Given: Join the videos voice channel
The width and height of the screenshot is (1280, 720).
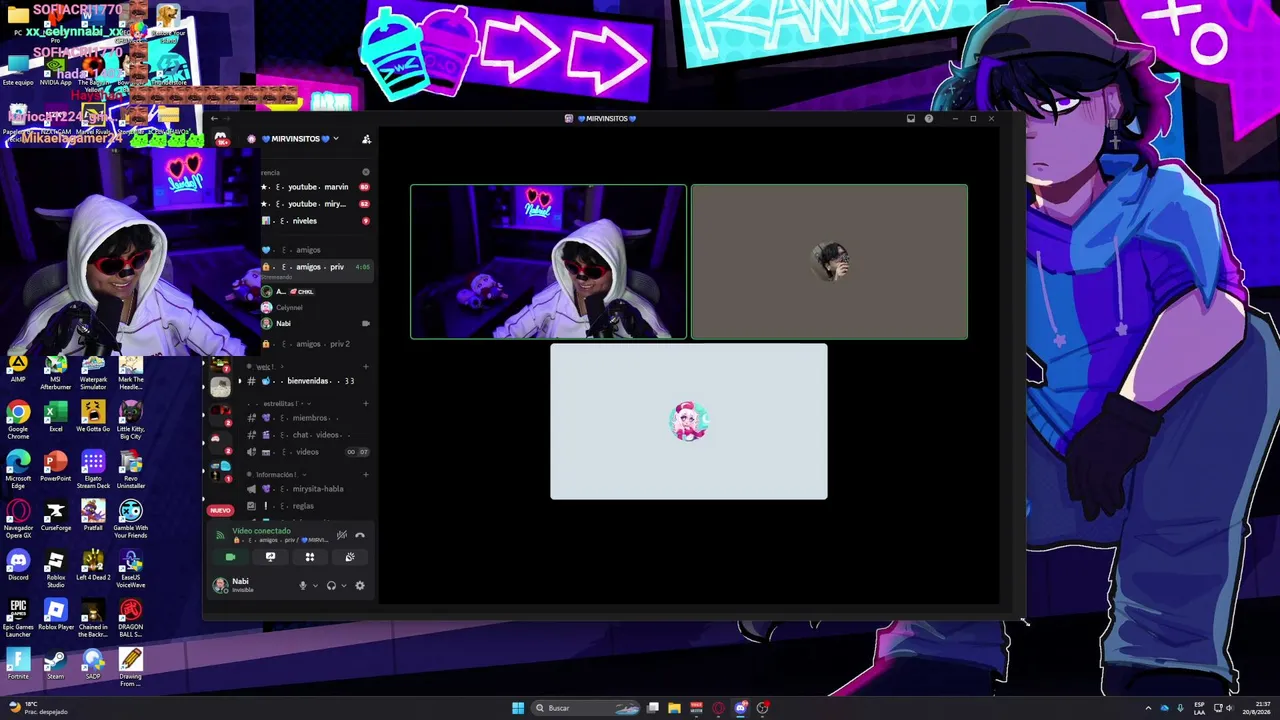Looking at the screenshot, I should pyautogui.click(x=308, y=452).
